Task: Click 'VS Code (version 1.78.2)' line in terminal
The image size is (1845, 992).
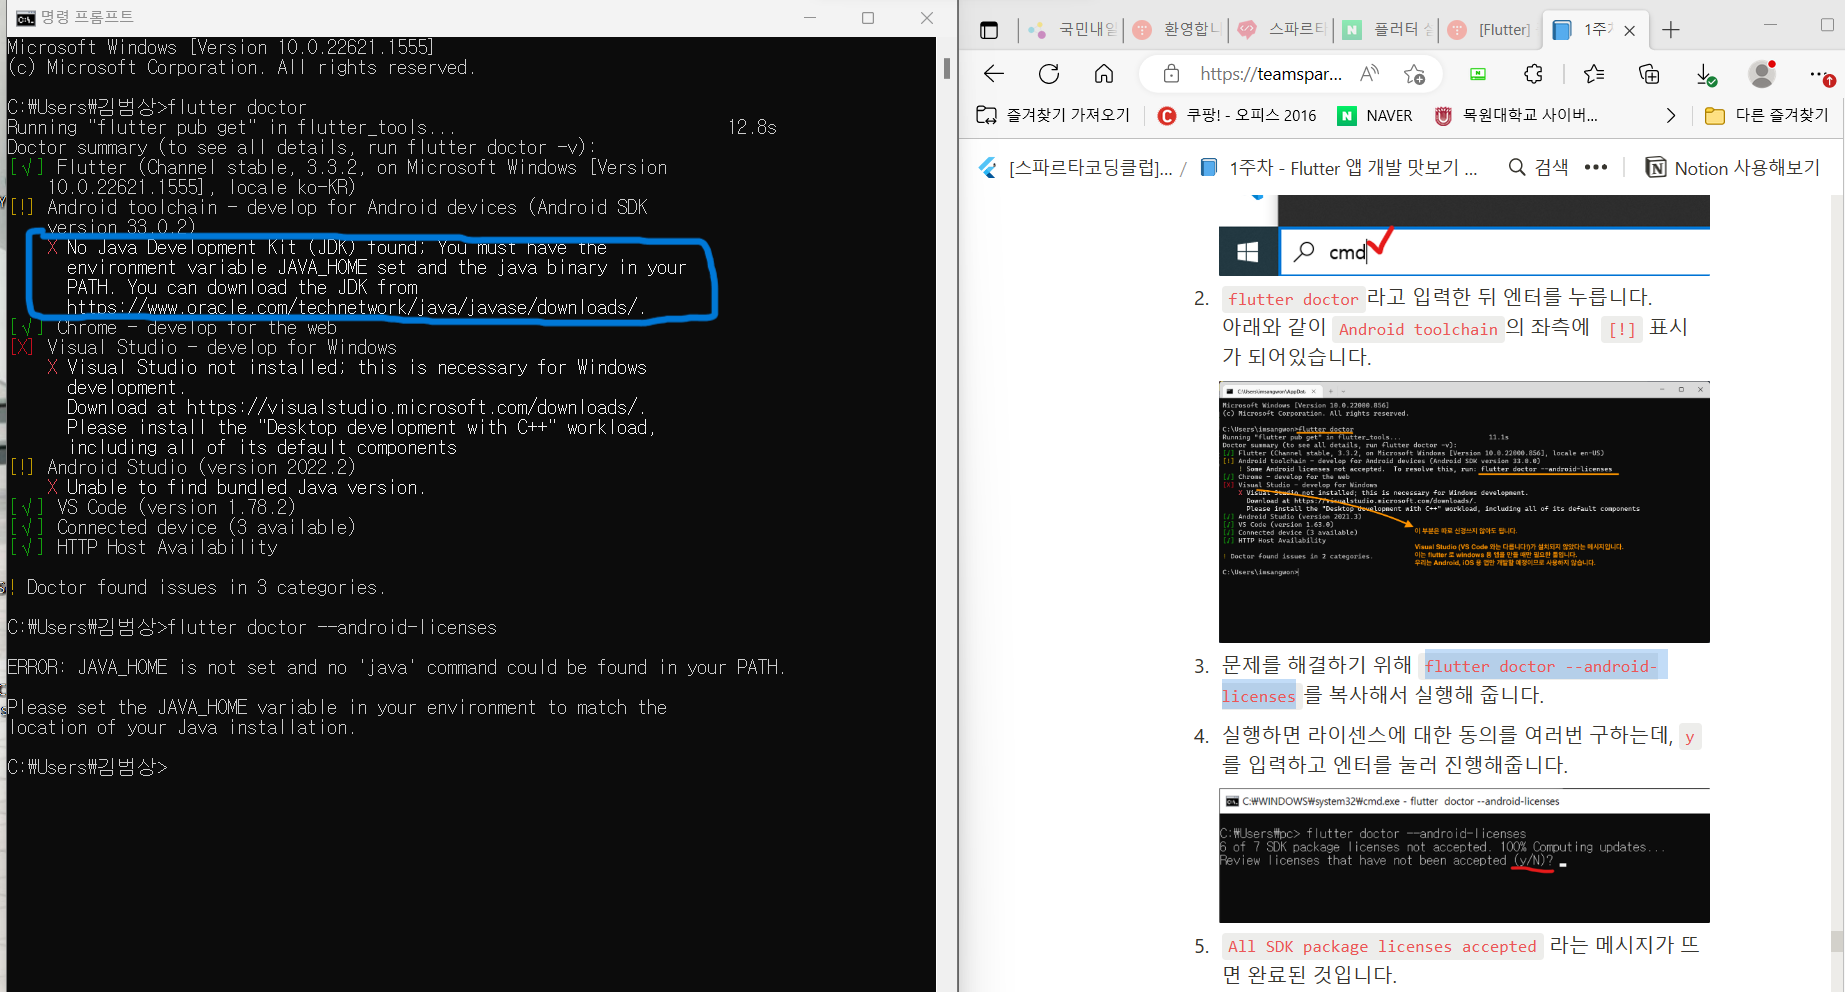Action: click(x=176, y=507)
